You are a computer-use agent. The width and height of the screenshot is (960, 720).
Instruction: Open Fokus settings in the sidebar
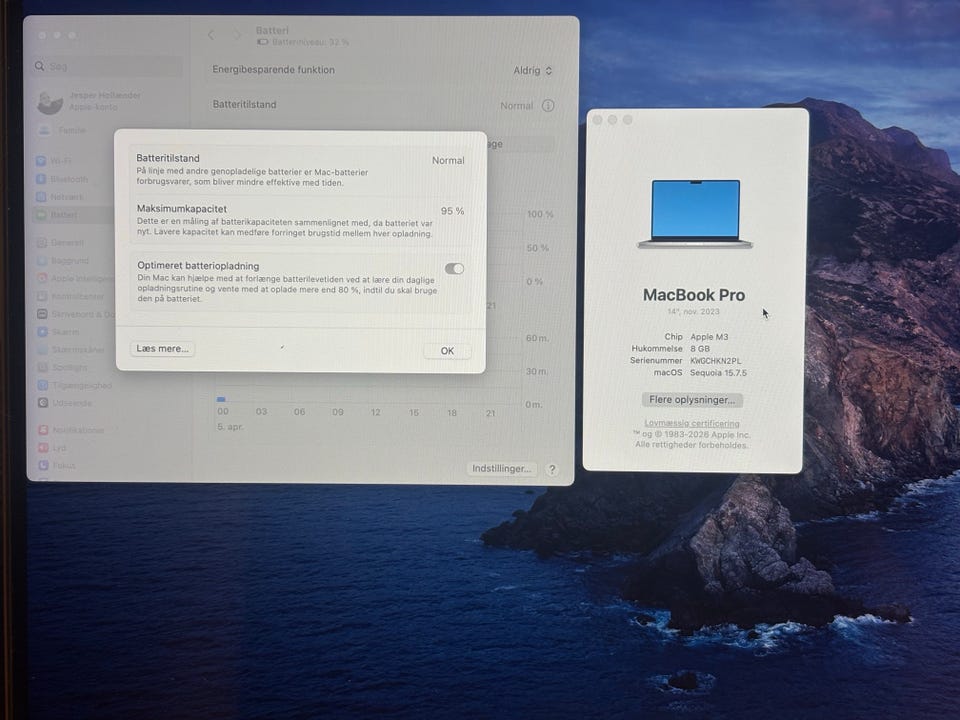[x=57, y=465]
